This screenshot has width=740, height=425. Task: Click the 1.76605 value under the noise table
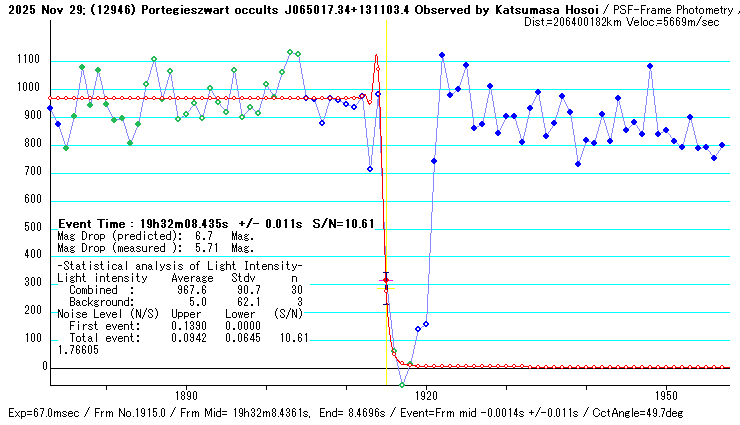click(78, 351)
